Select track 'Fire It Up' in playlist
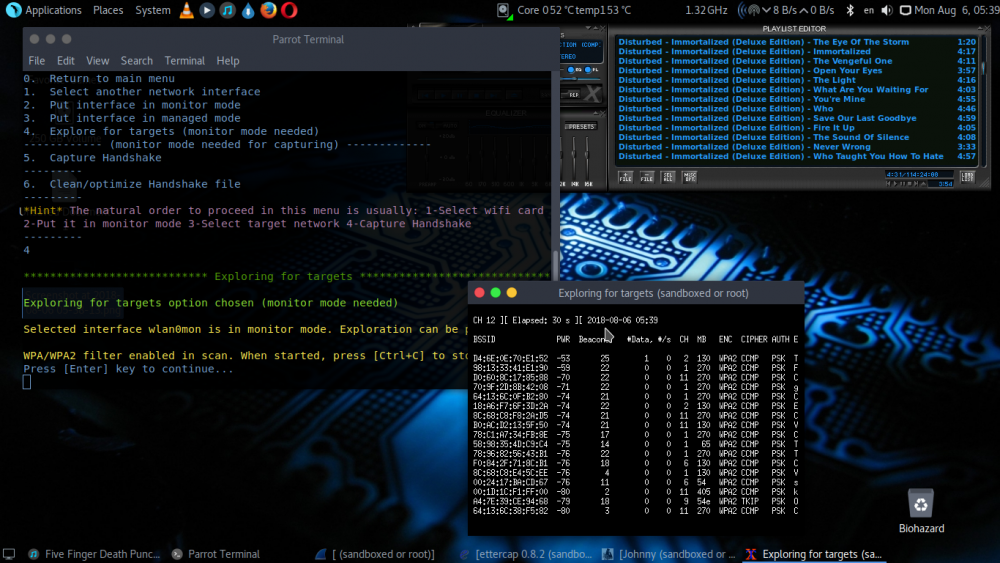The height and width of the screenshot is (563, 1000). tap(797, 128)
